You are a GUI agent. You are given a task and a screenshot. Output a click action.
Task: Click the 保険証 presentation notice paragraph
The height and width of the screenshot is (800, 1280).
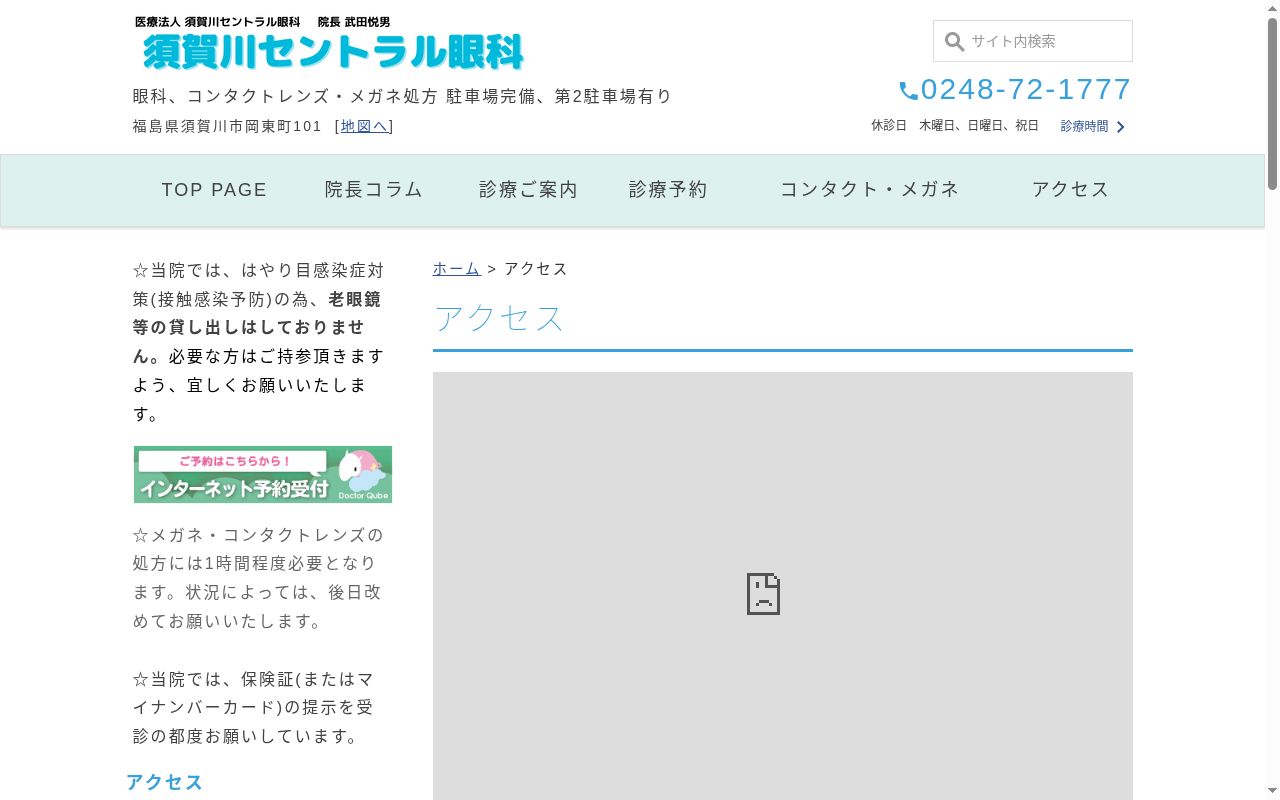click(253, 707)
